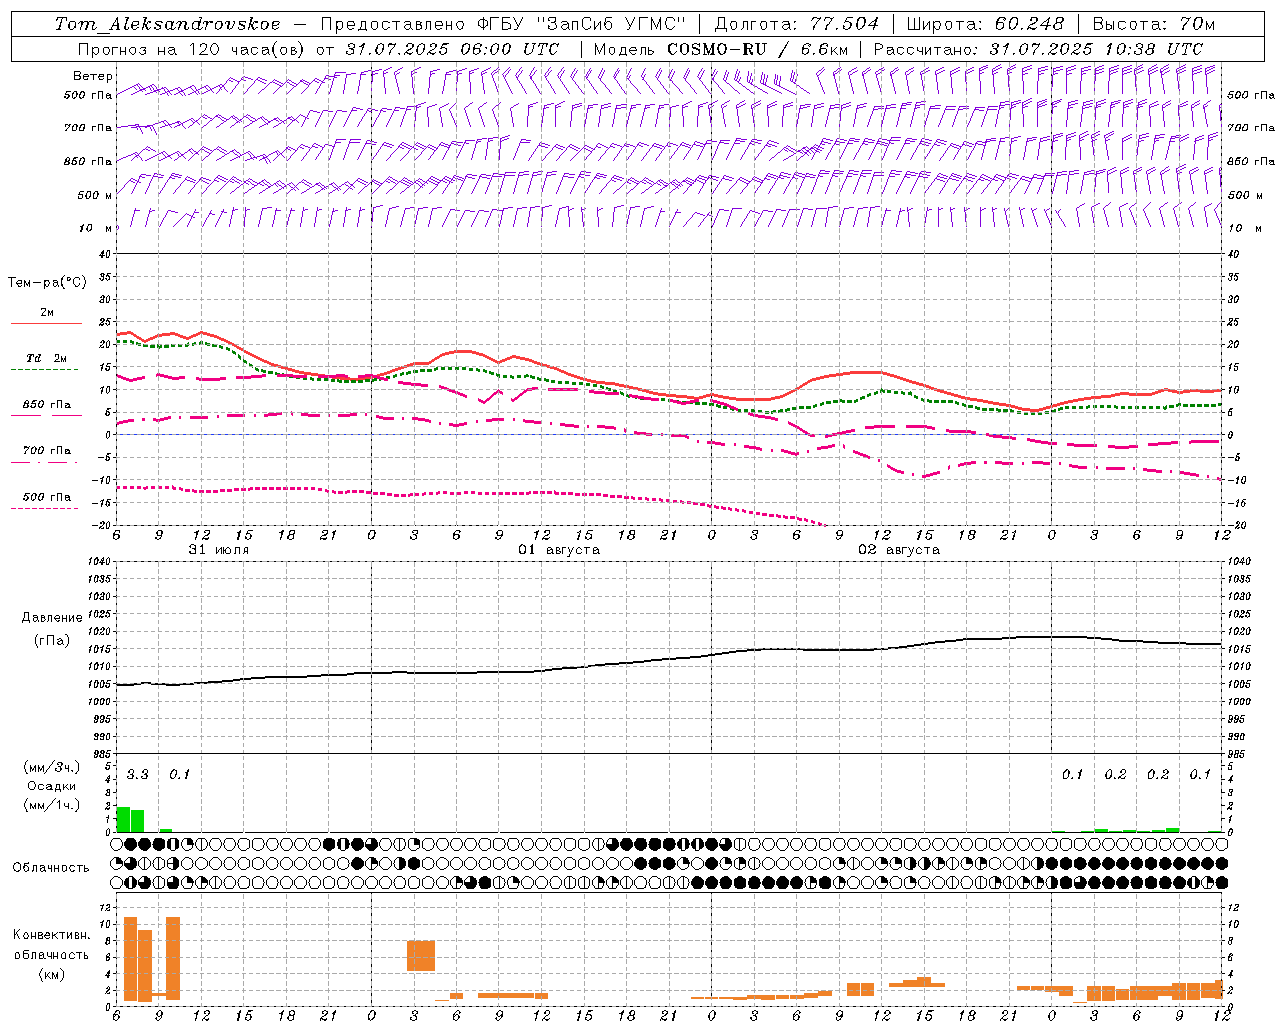Click the Осадки precipitation label
This screenshot has height=1024, width=1280.
[x=51, y=787]
